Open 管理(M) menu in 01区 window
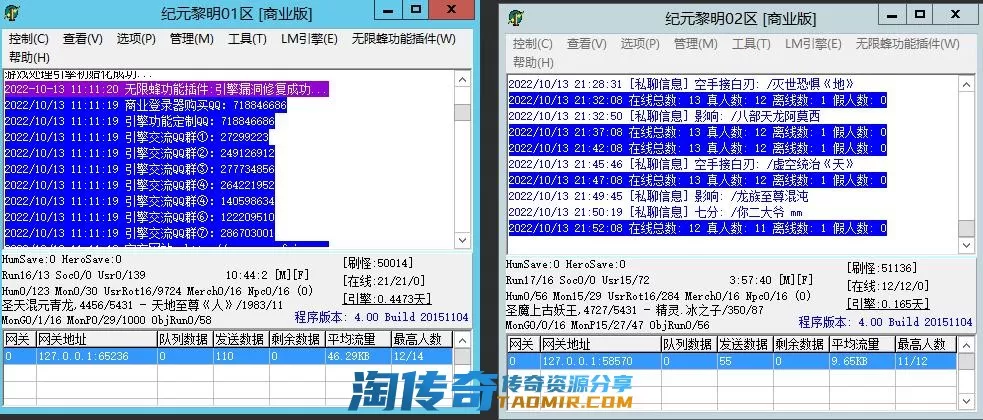The image size is (983, 420). point(192,39)
